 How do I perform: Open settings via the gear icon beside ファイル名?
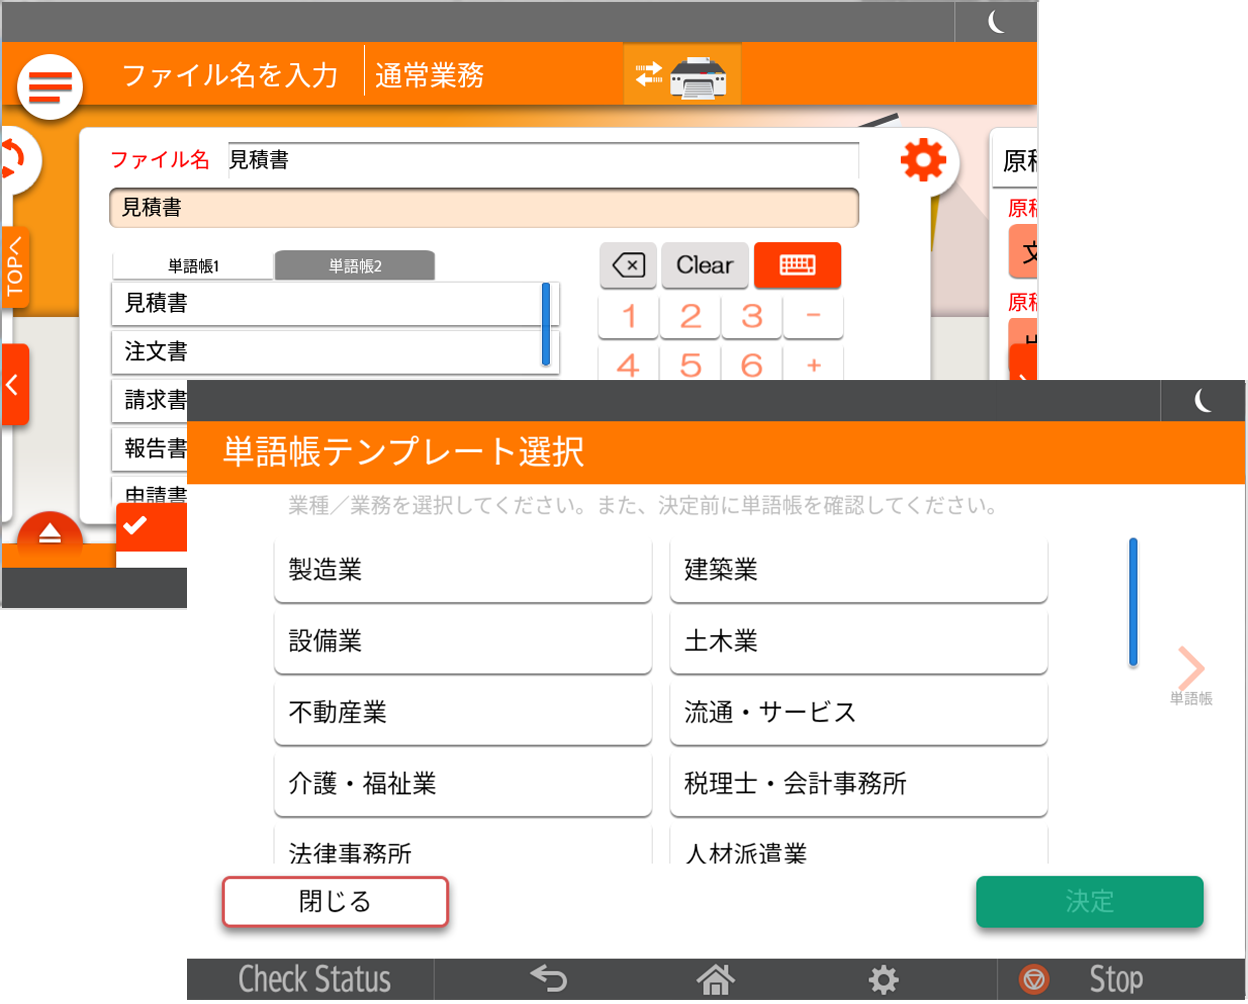(x=924, y=160)
